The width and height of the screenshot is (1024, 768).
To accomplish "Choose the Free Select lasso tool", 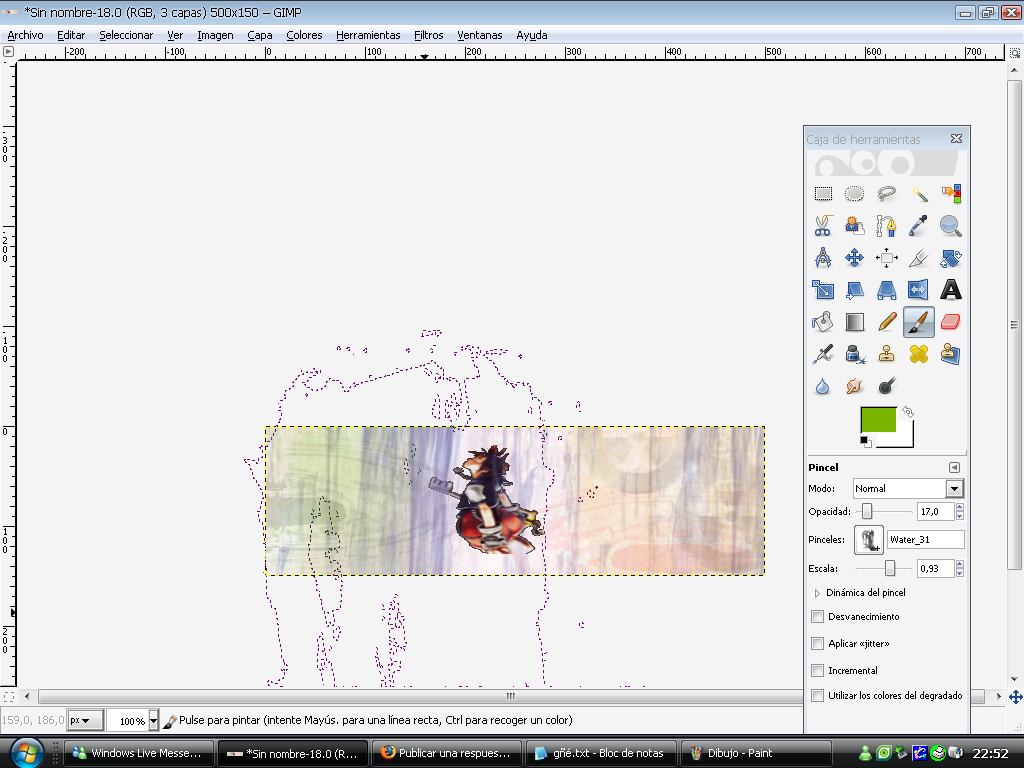I will [x=886, y=194].
